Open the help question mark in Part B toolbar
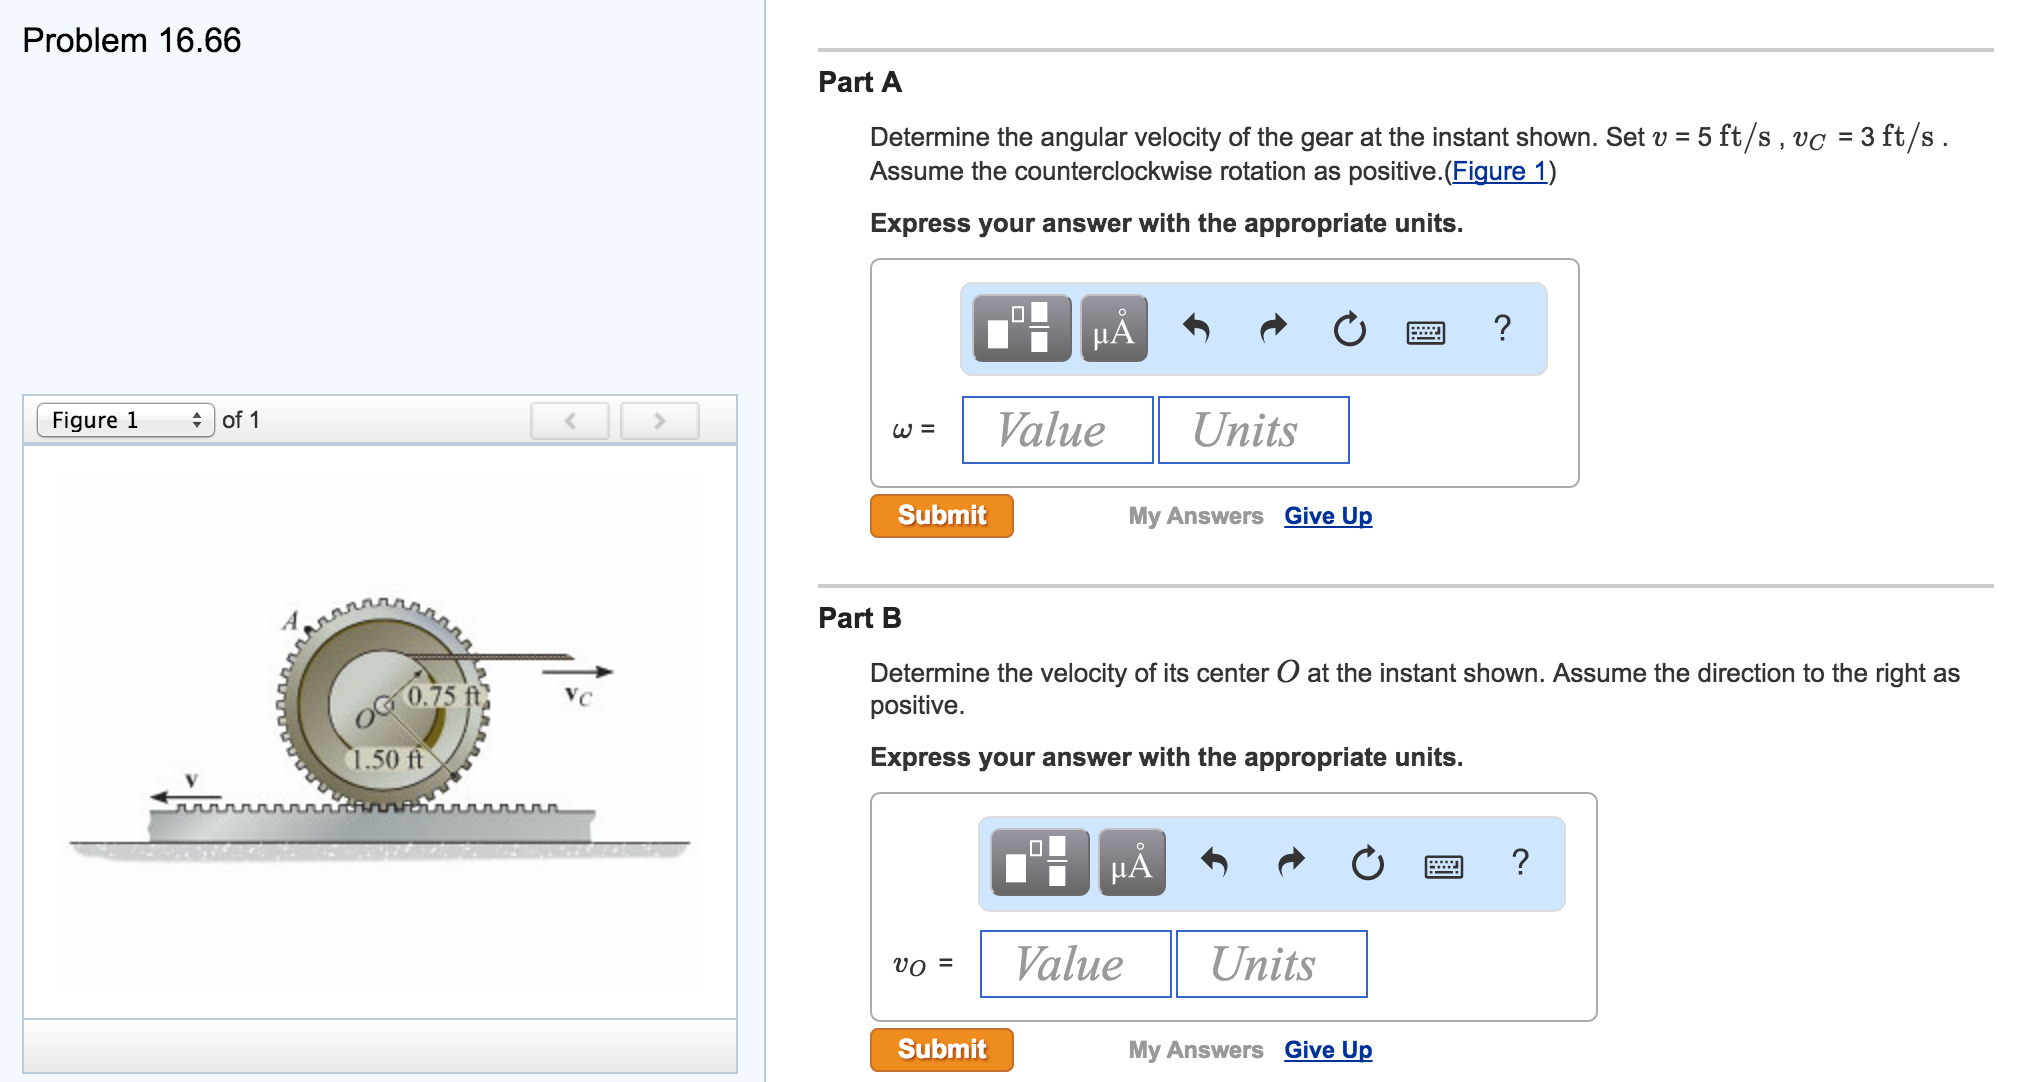Image resolution: width=2040 pixels, height=1082 pixels. (1520, 864)
